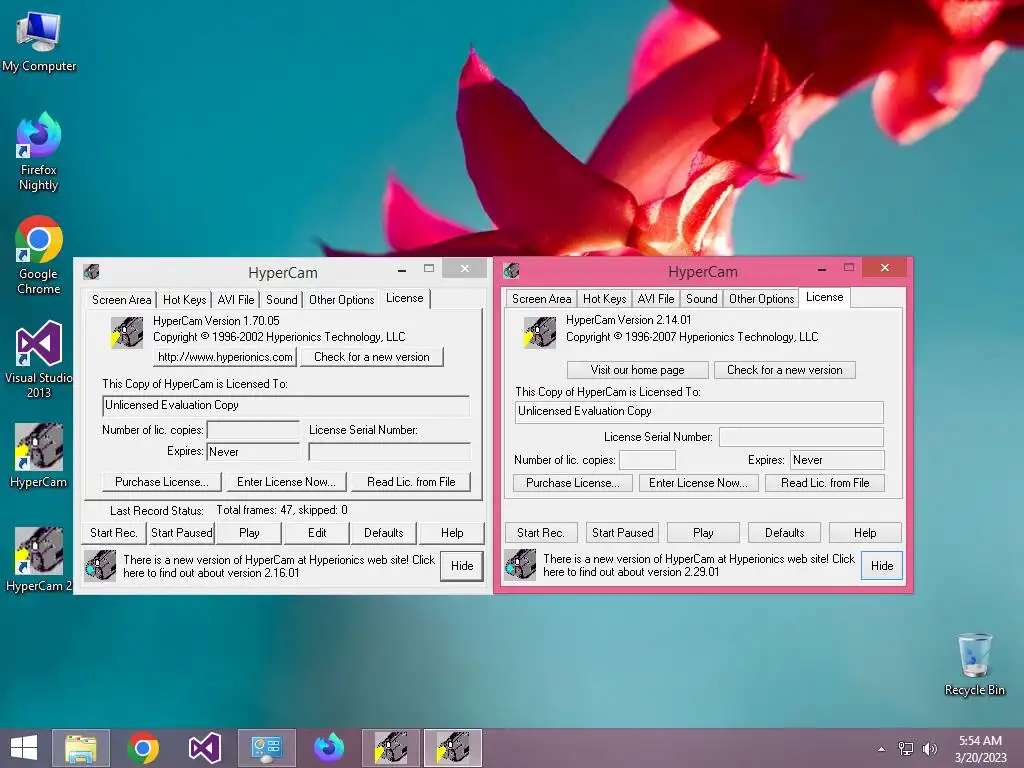Open Help in HyperCam 1.70 window
Screen dimensions: 1024x768
(x=452, y=533)
